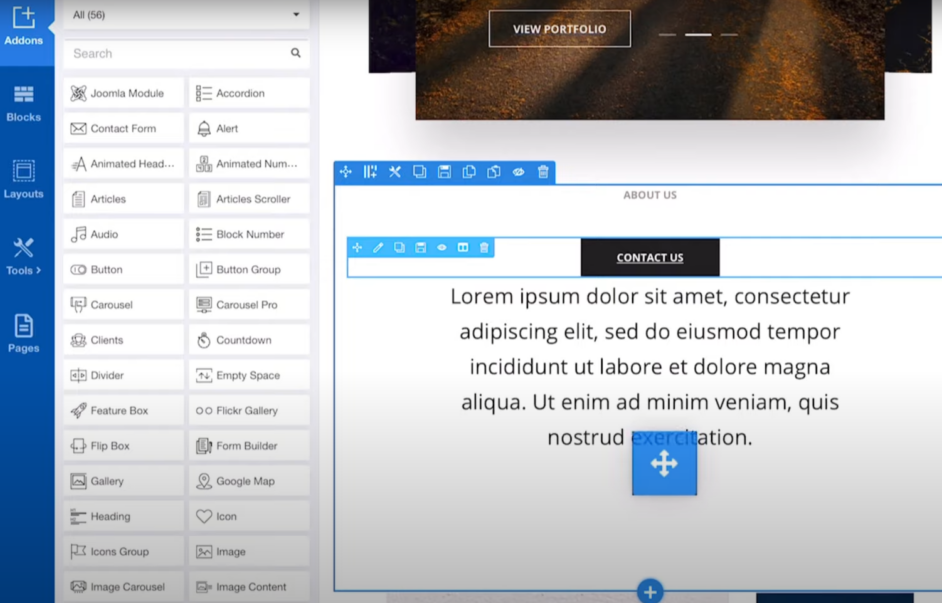Switch to the Layouts tab
This screenshot has width=942, height=603.
pyautogui.click(x=23, y=180)
